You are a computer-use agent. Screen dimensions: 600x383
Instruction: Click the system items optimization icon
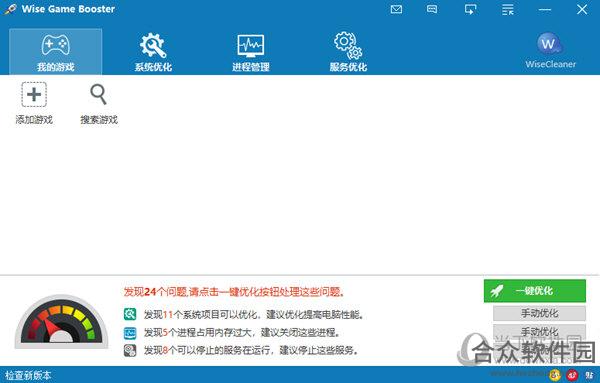pyautogui.click(x=130, y=314)
